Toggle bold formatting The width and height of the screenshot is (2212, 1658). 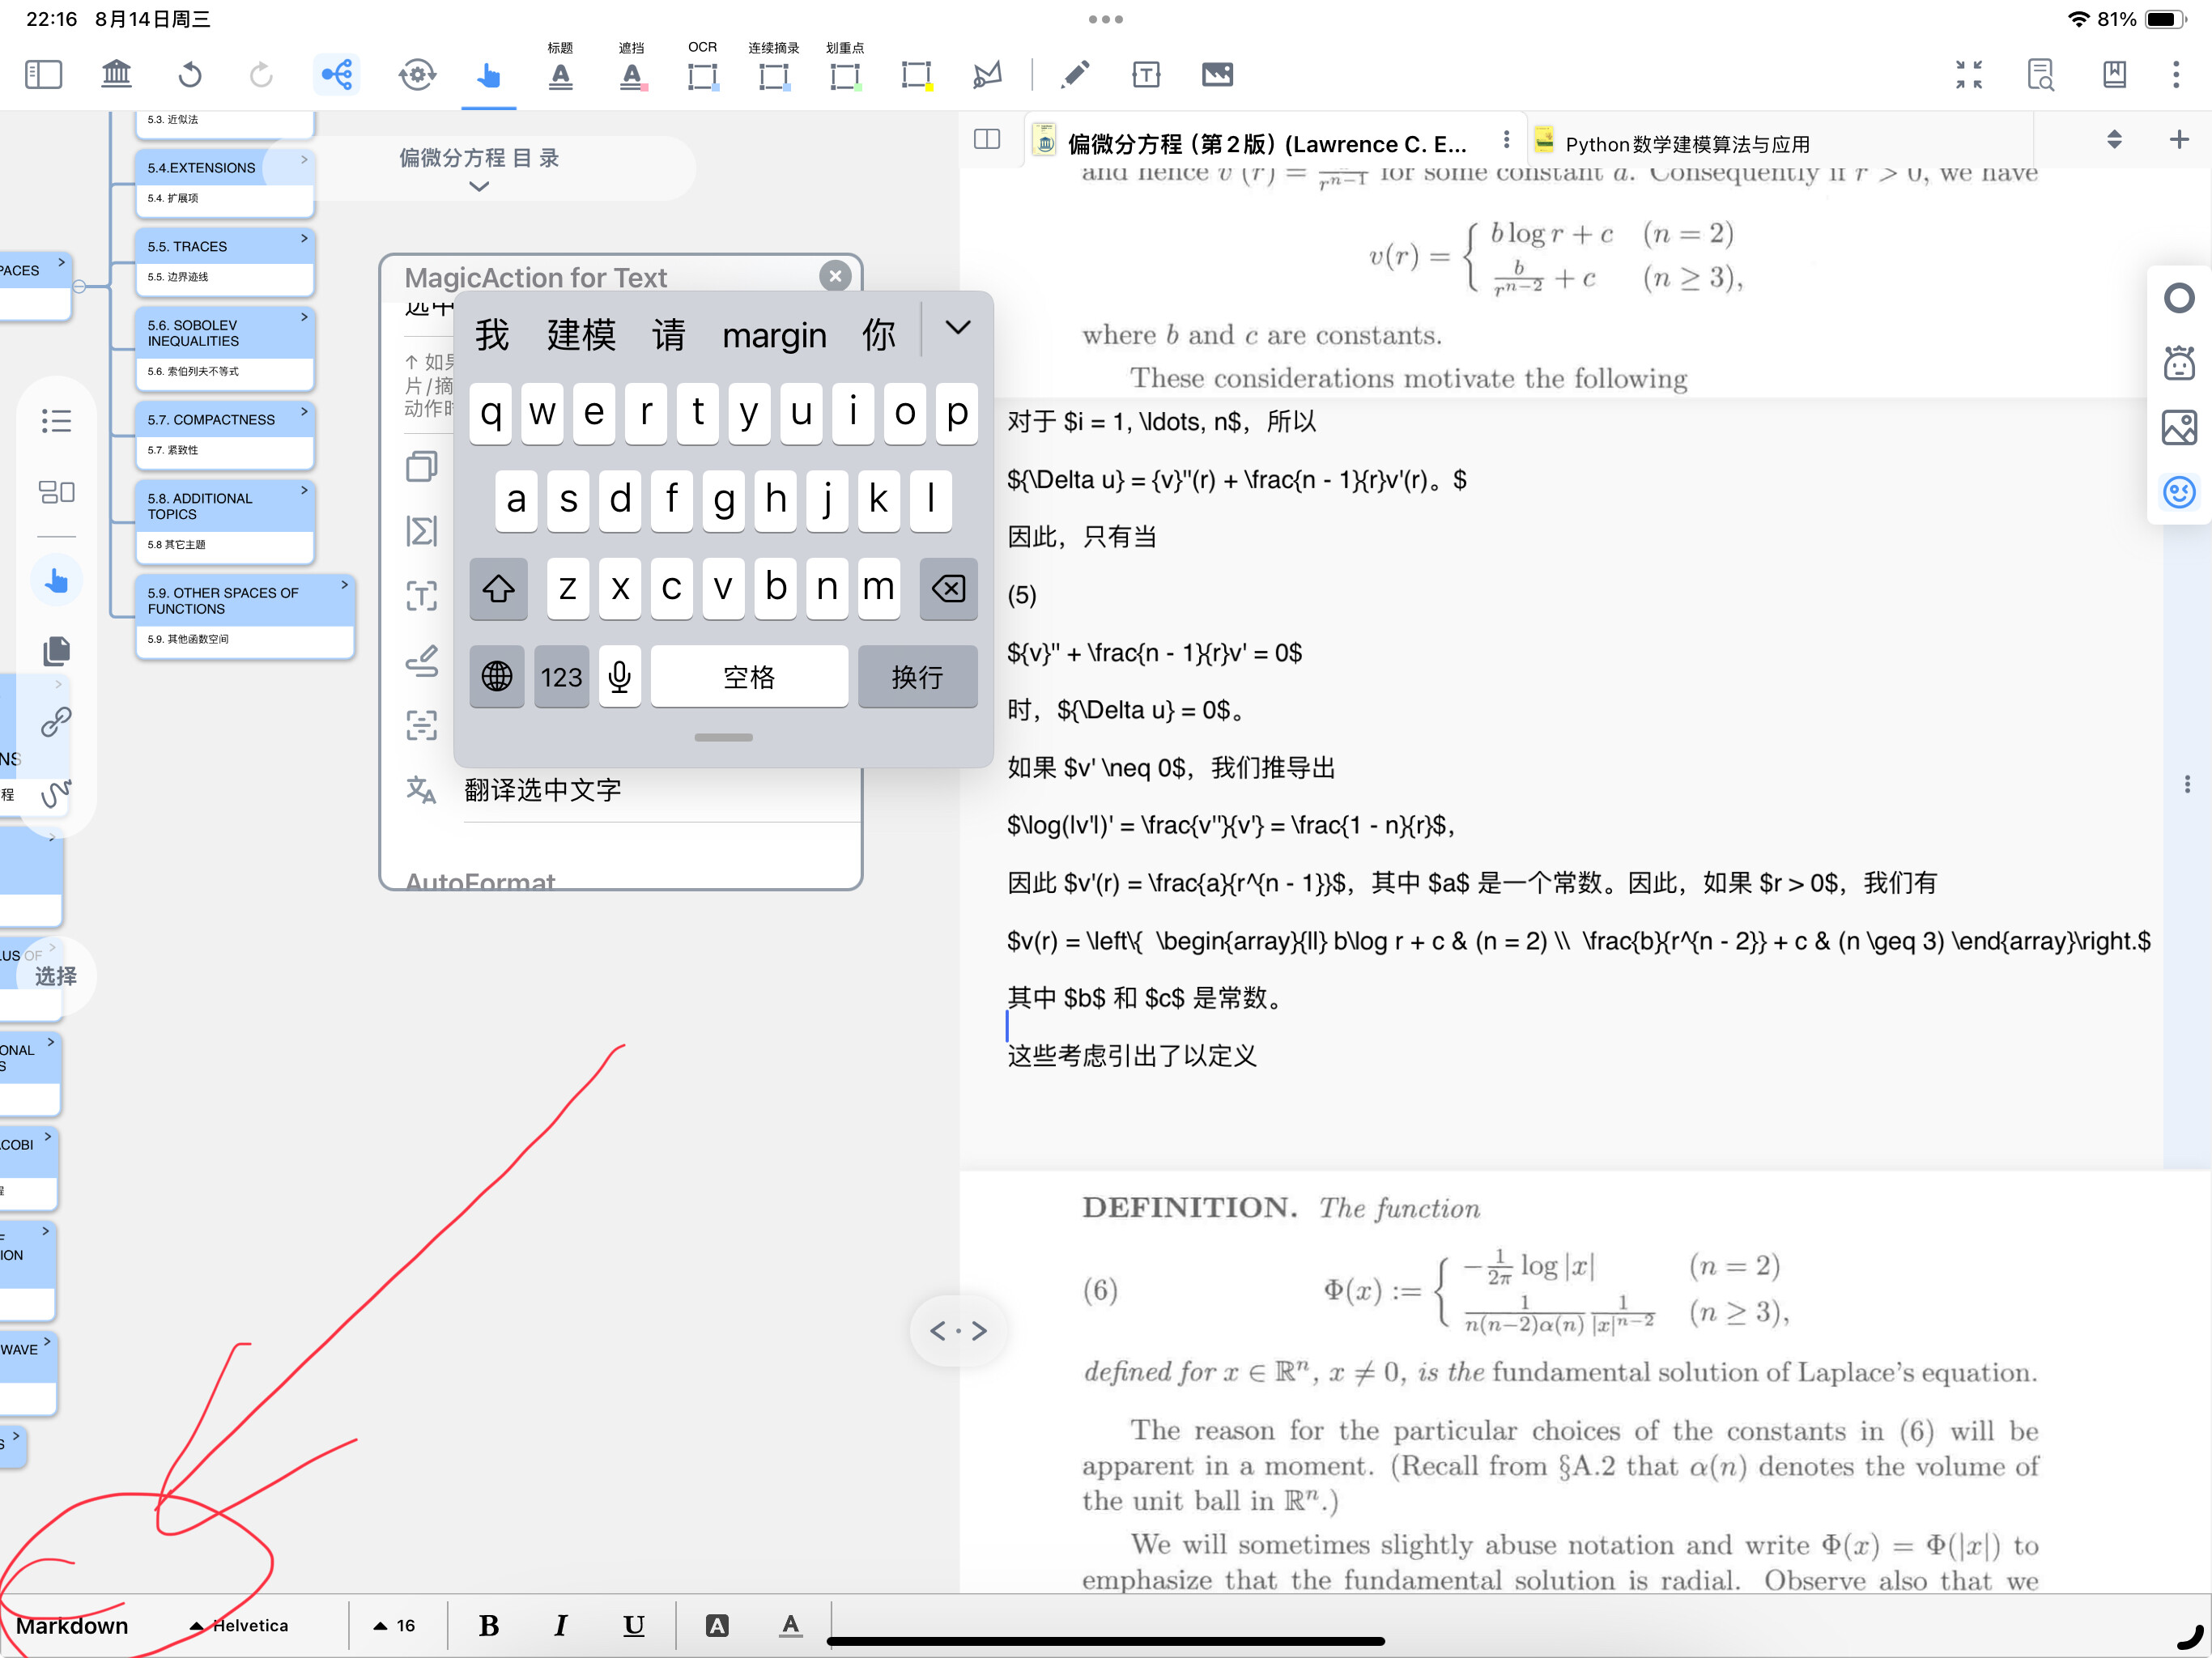click(x=489, y=1625)
